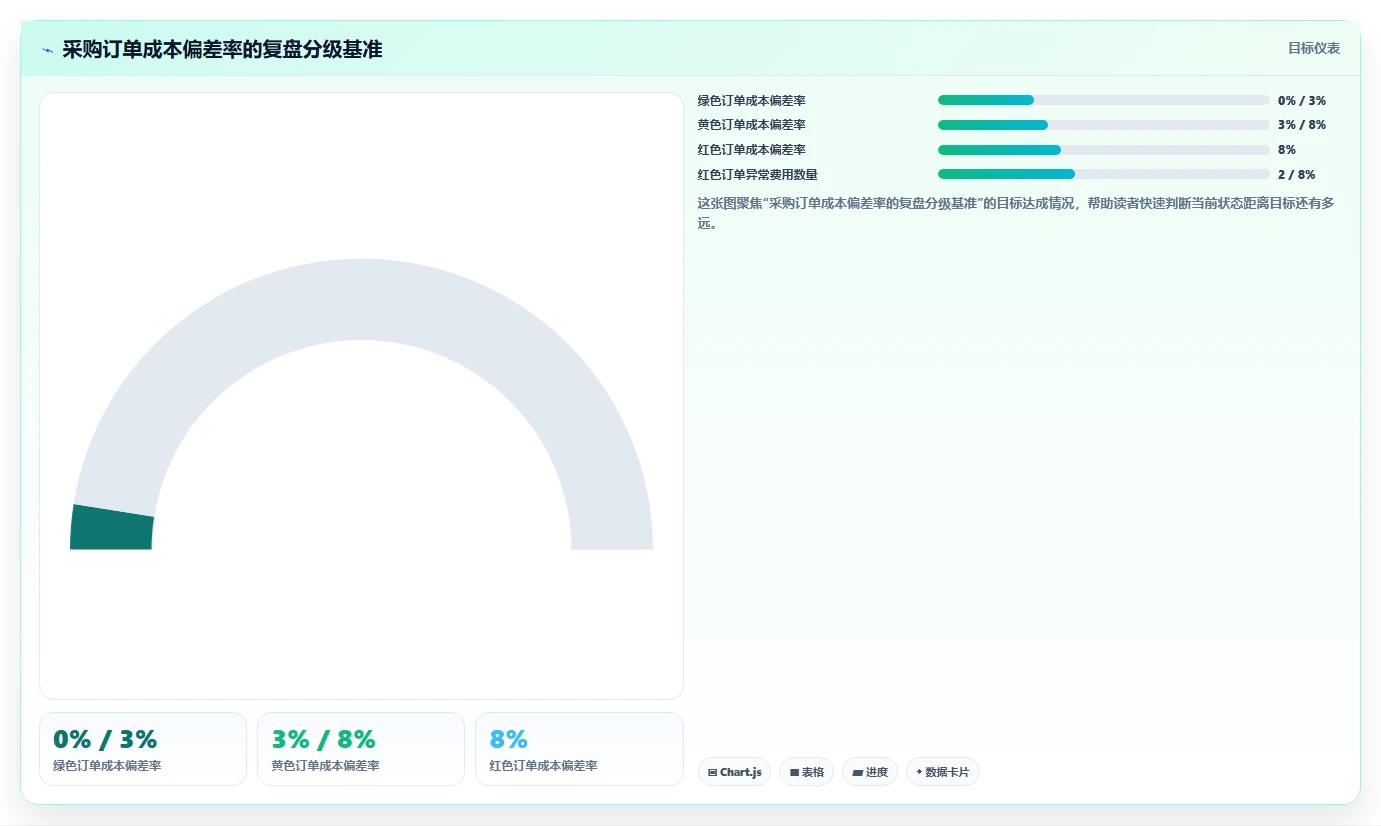Click the 3% / 8% data card
This screenshot has height=826, width=1381.
pyautogui.click(x=361, y=749)
